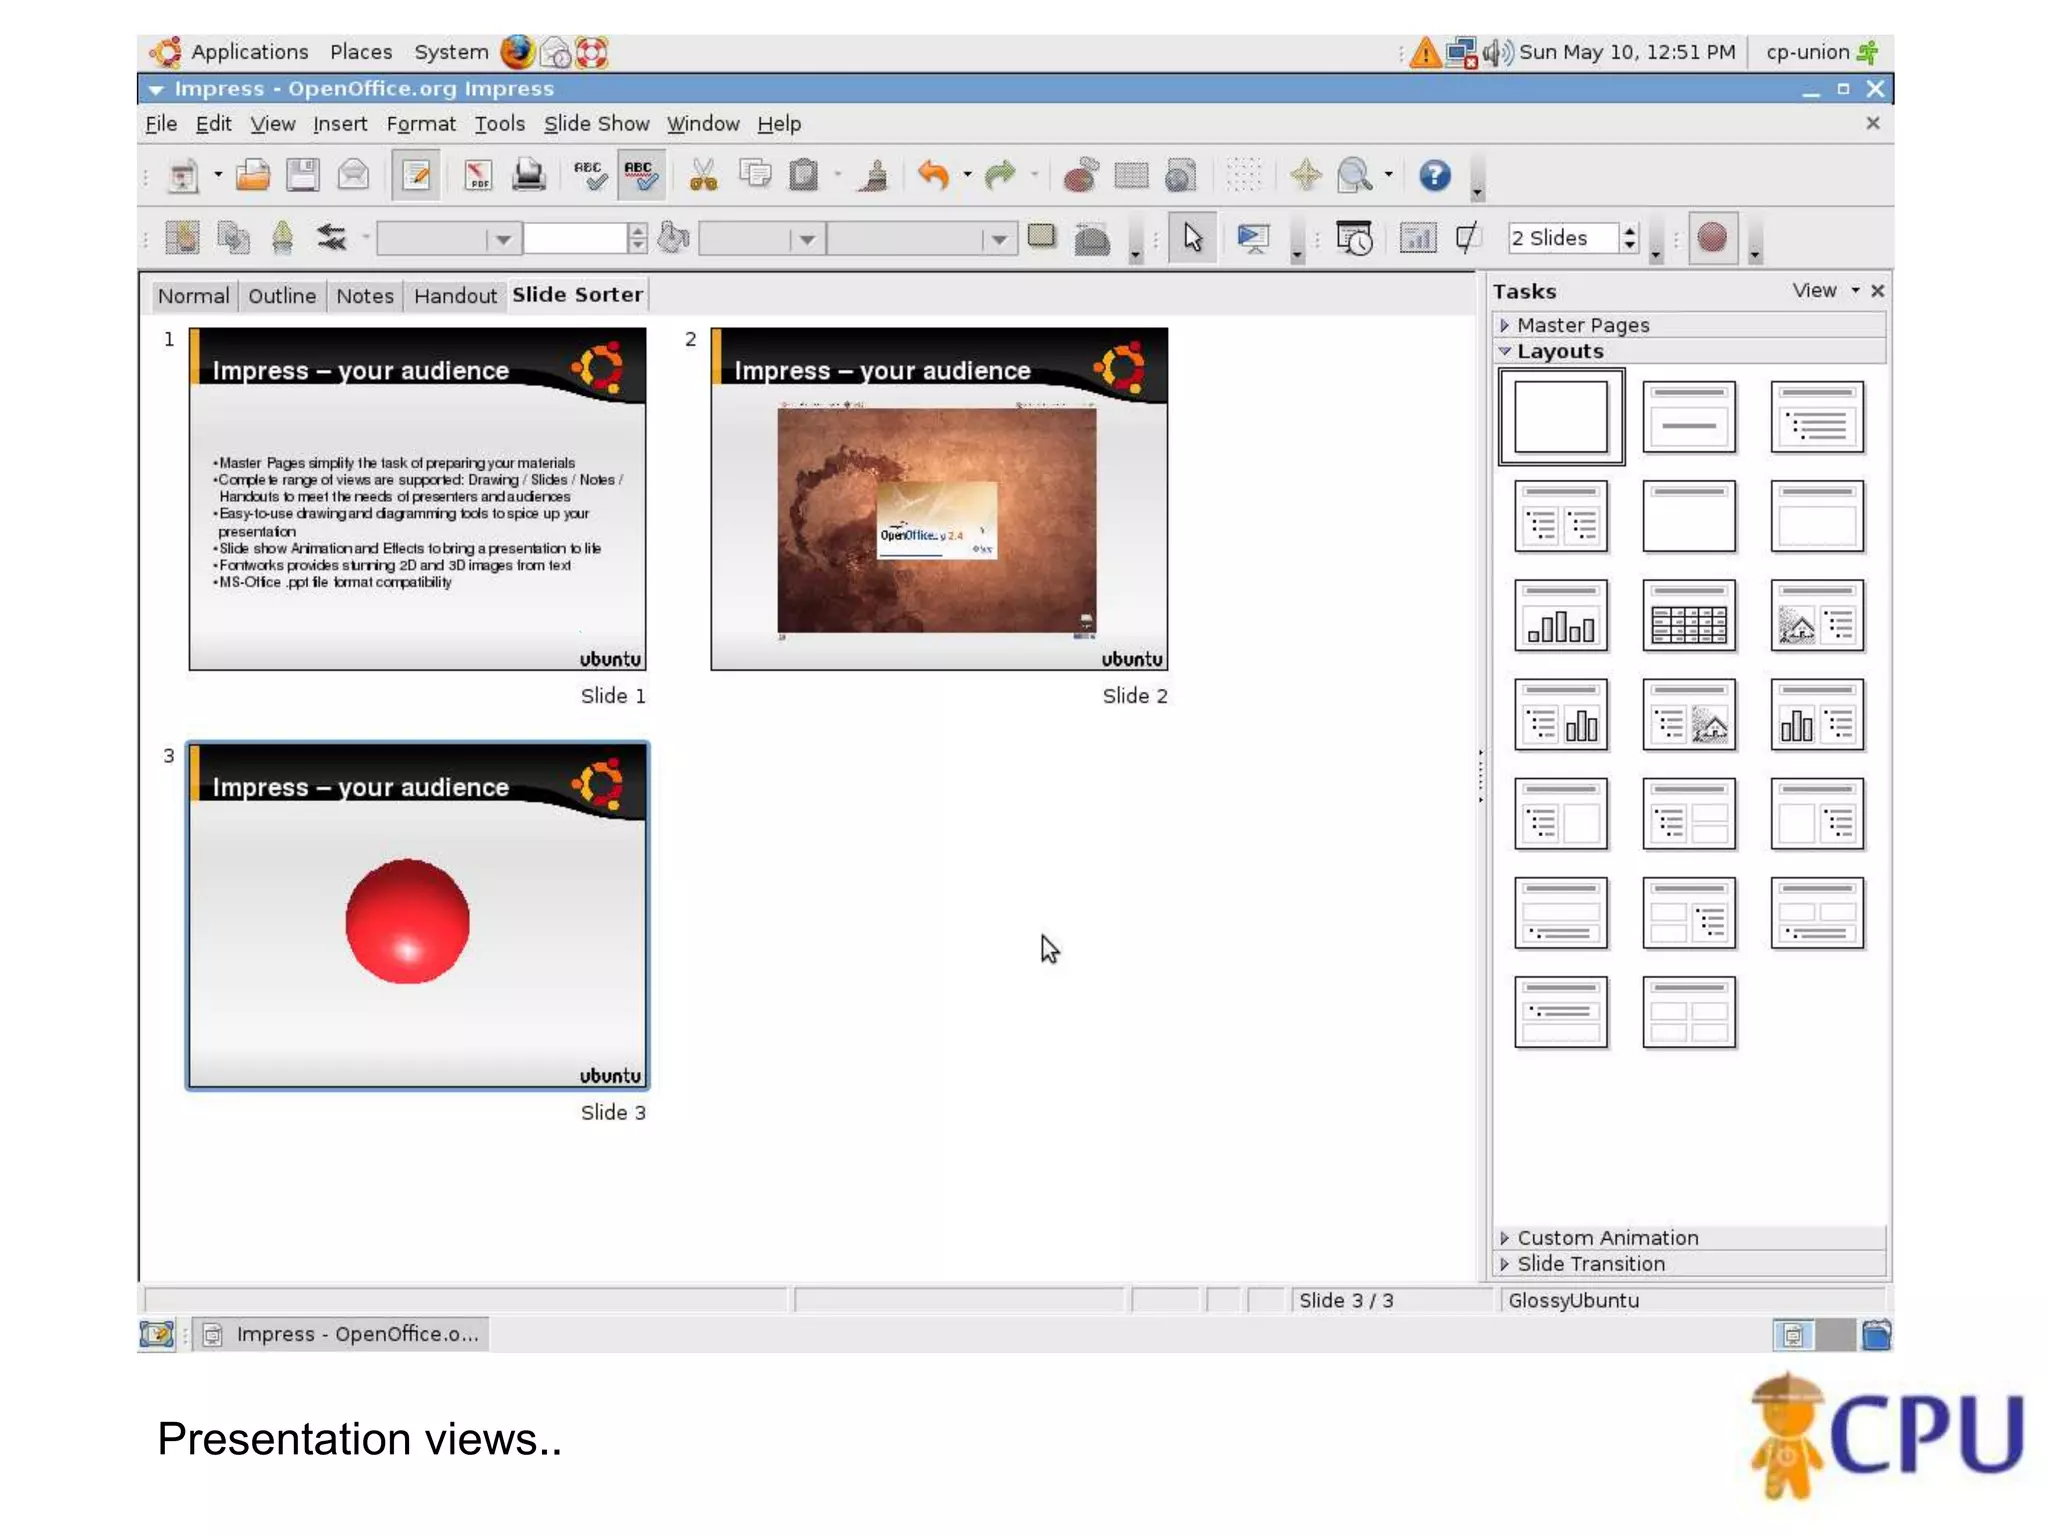Toggle the selection arrow tool
2048x1536 pixels.
[1192, 239]
